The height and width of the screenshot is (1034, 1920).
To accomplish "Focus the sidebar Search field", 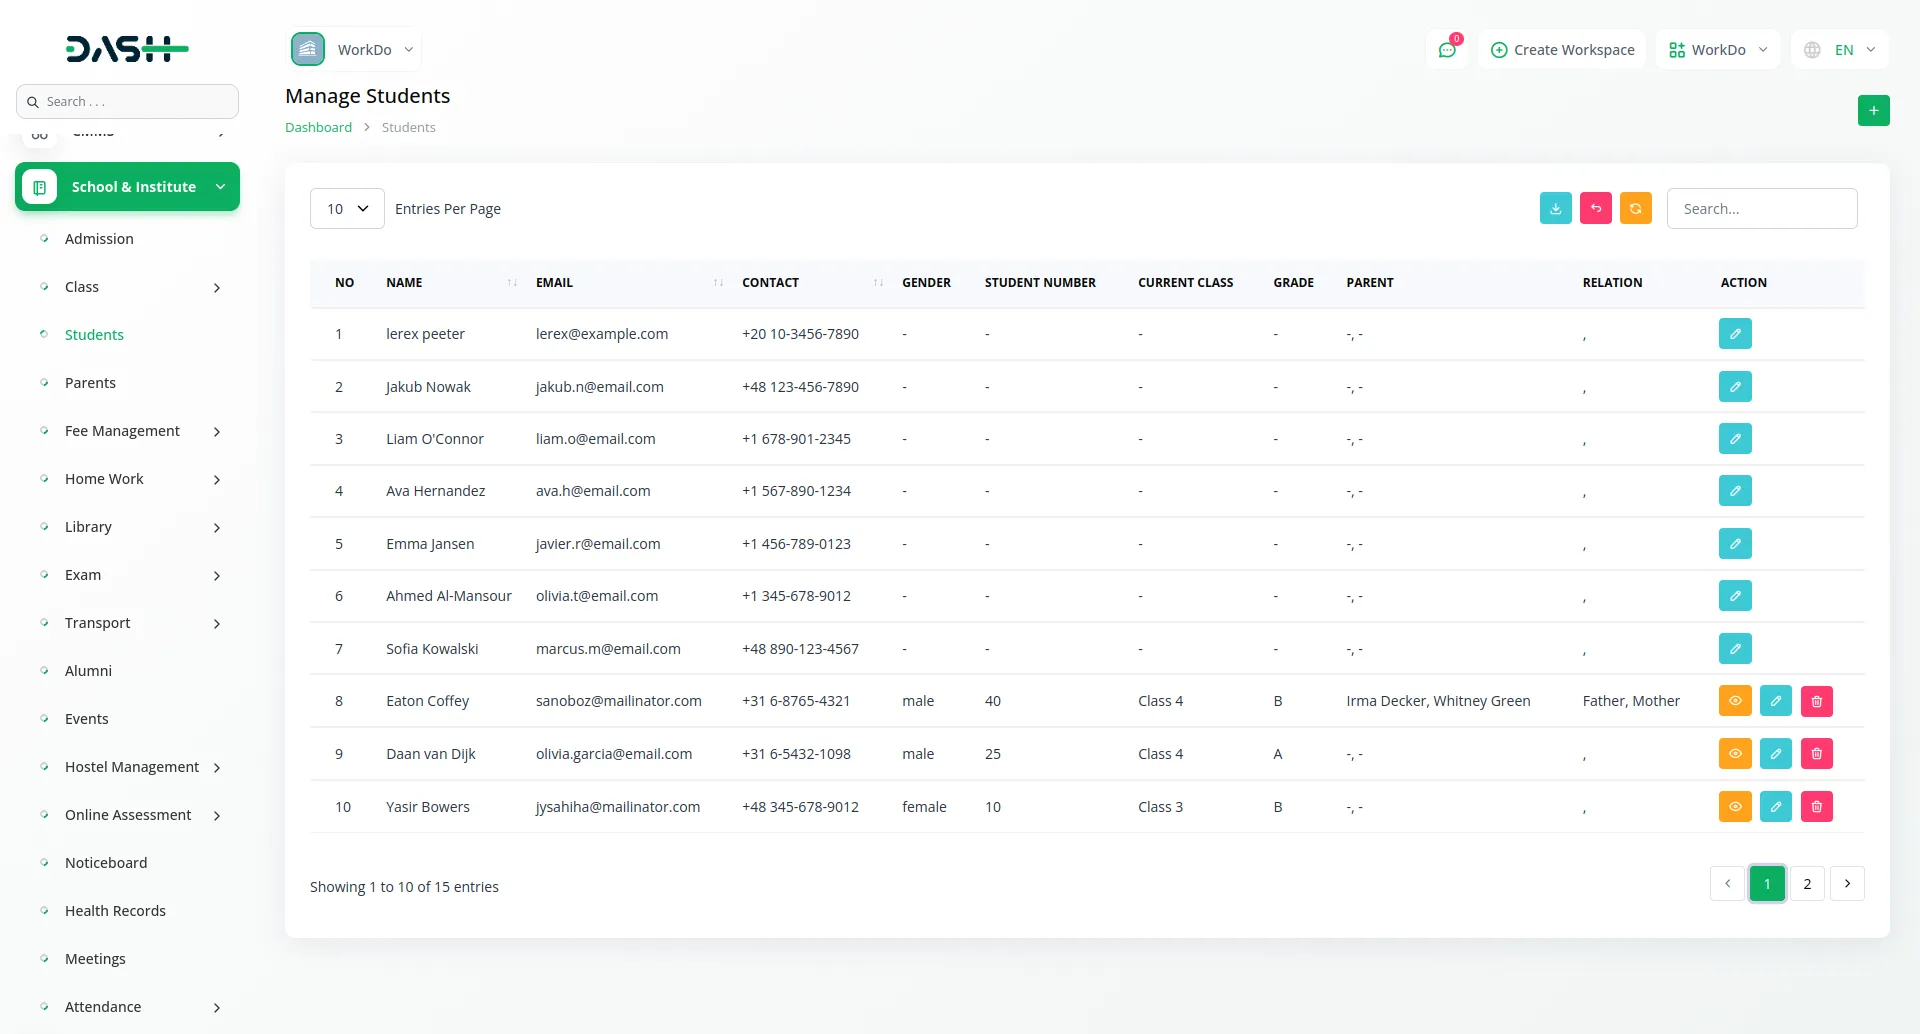I will click(128, 102).
